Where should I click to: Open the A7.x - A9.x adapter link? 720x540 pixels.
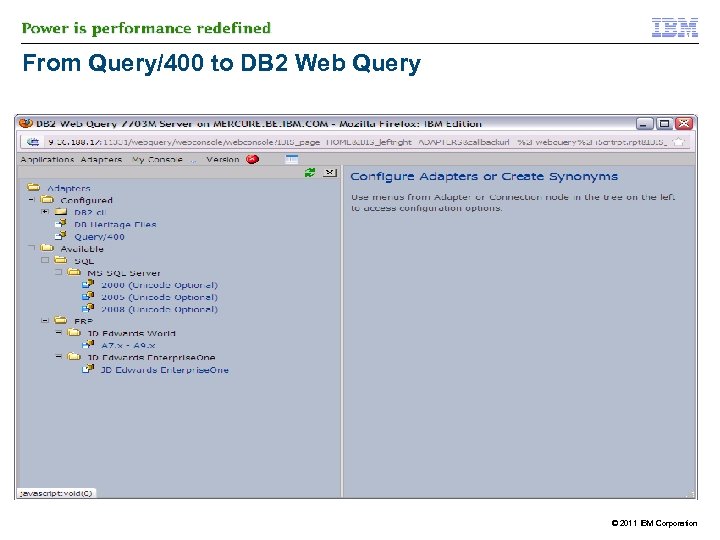tap(128, 345)
